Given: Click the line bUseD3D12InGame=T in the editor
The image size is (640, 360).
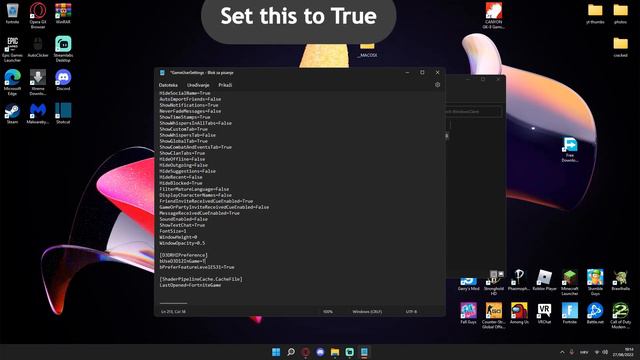Looking at the screenshot, I should tap(183, 261).
